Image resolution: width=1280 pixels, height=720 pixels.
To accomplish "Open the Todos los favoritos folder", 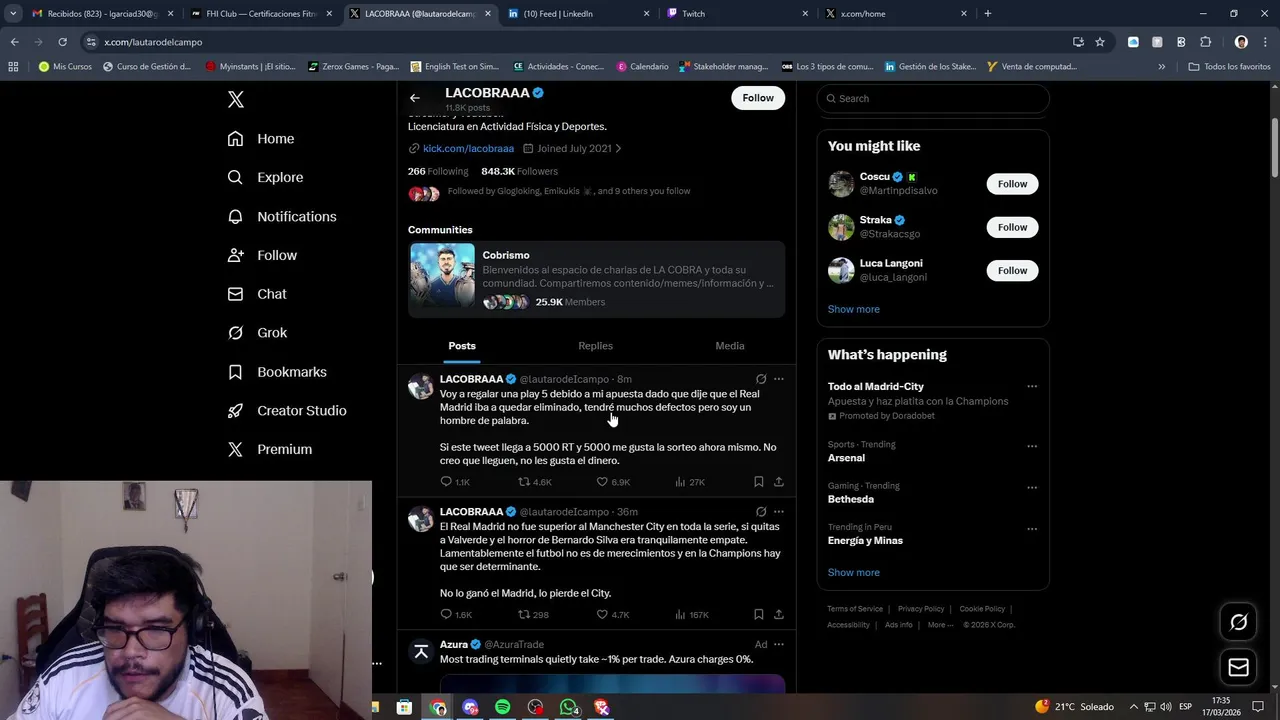I will tap(1229, 67).
